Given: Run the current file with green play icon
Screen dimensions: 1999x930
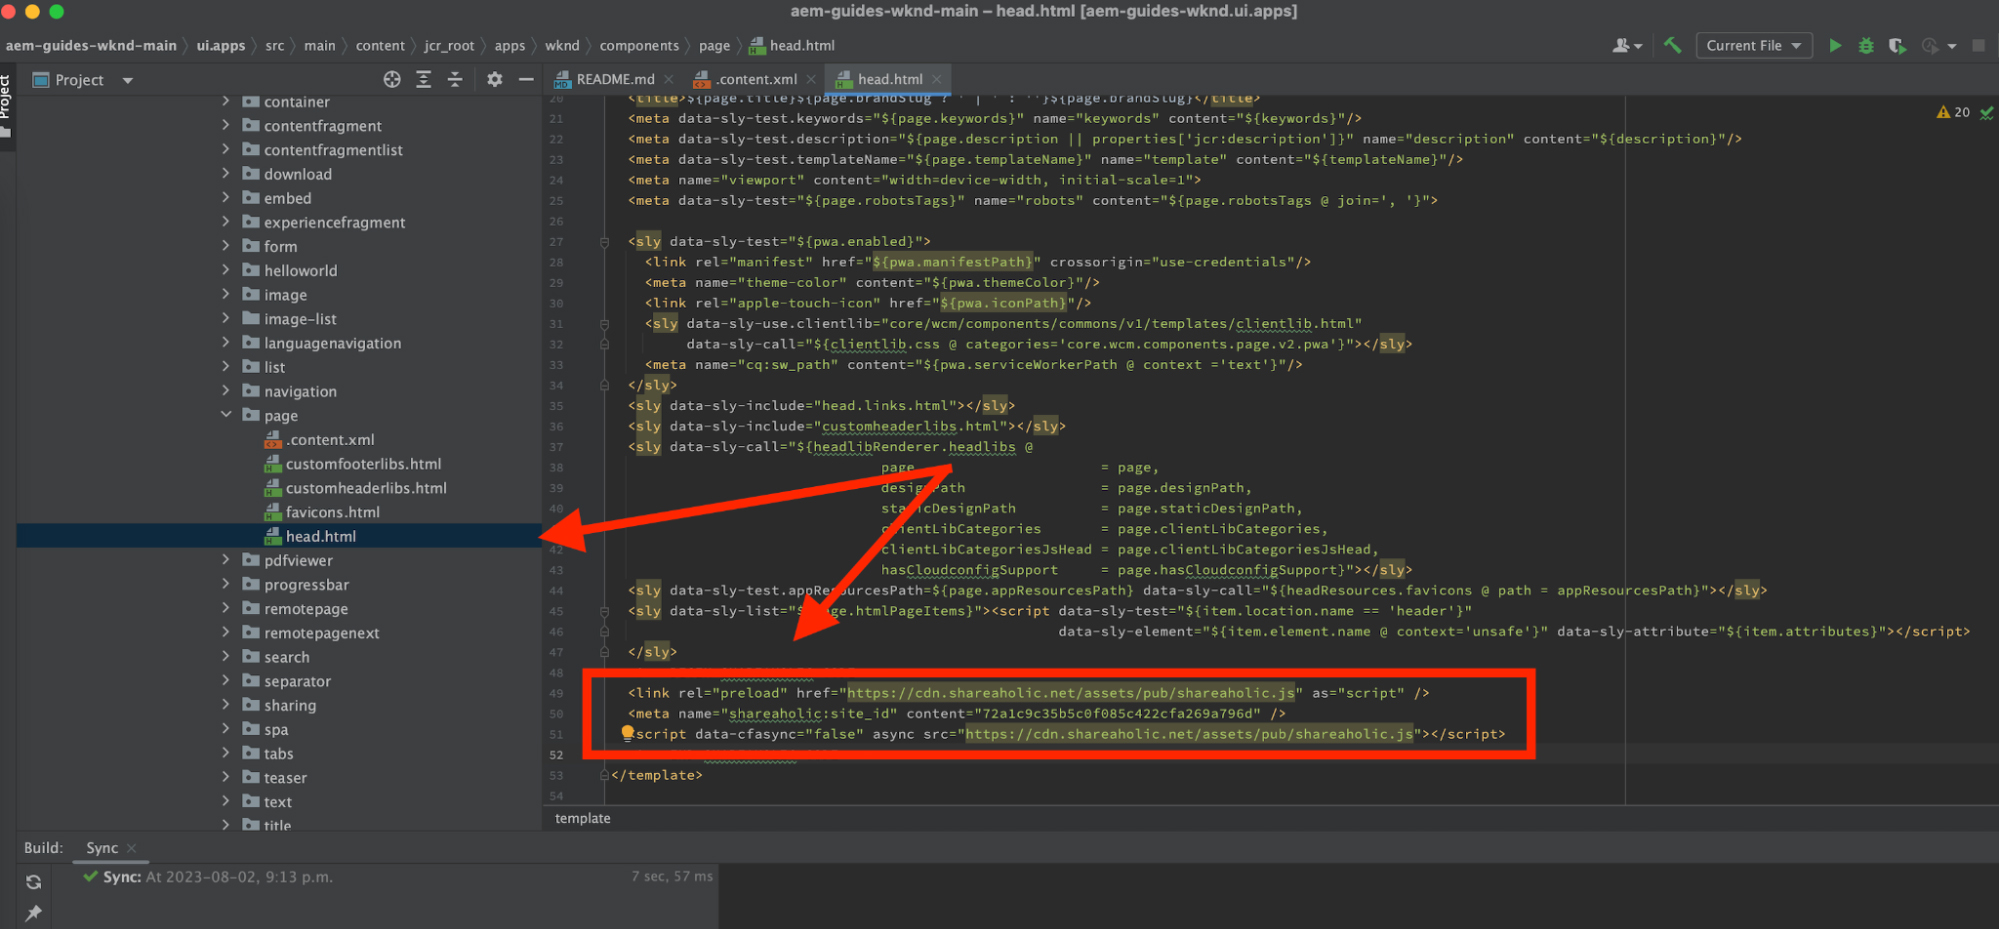Looking at the screenshot, I should [x=1835, y=45].
